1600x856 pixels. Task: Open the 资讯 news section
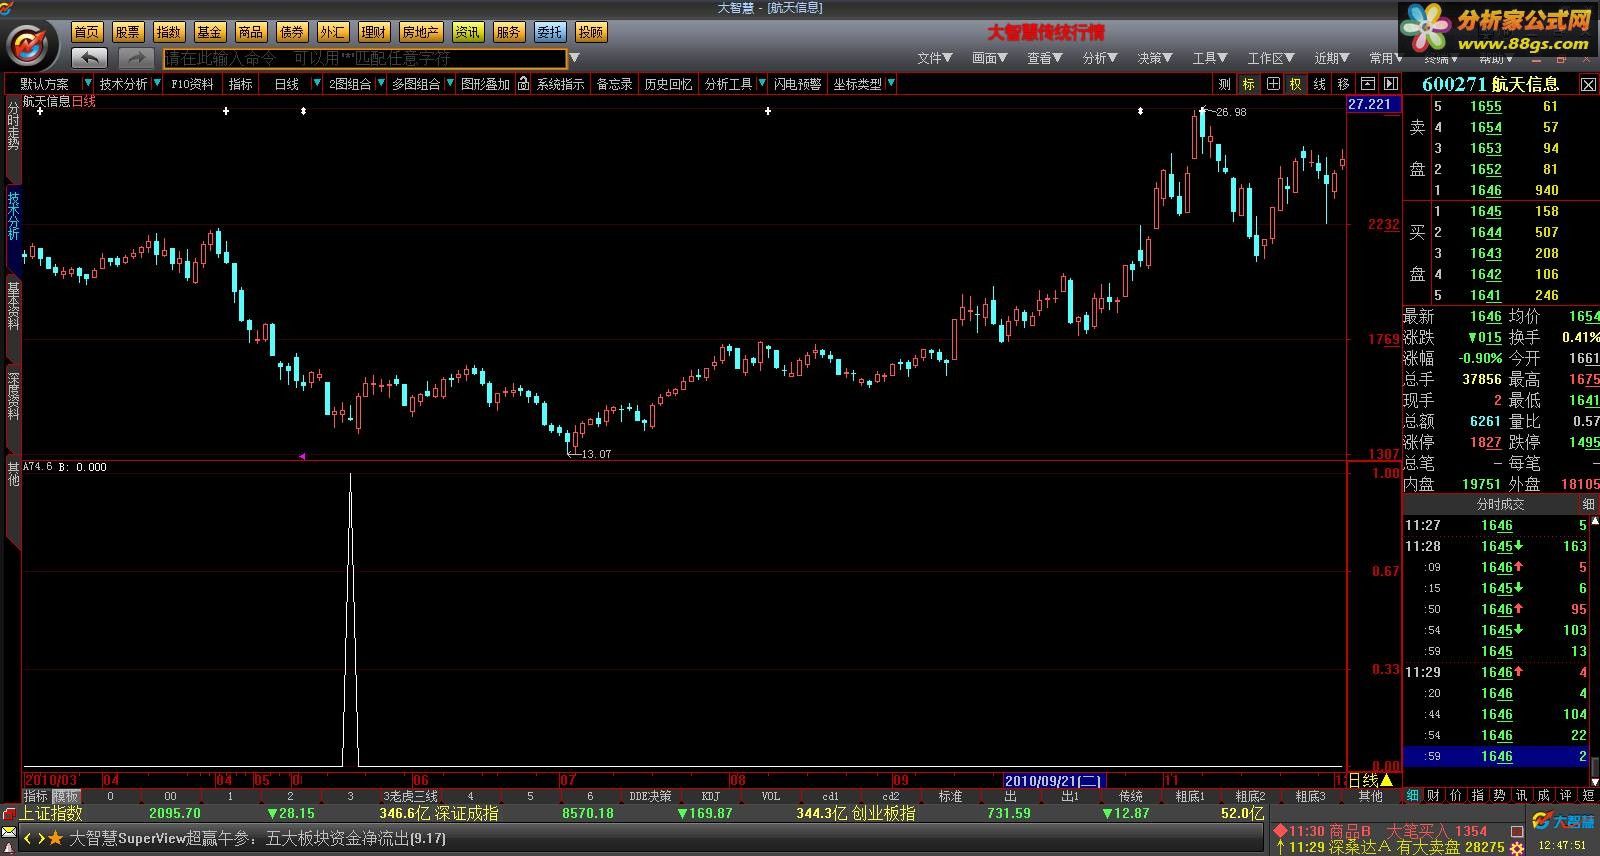pyautogui.click(x=467, y=32)
